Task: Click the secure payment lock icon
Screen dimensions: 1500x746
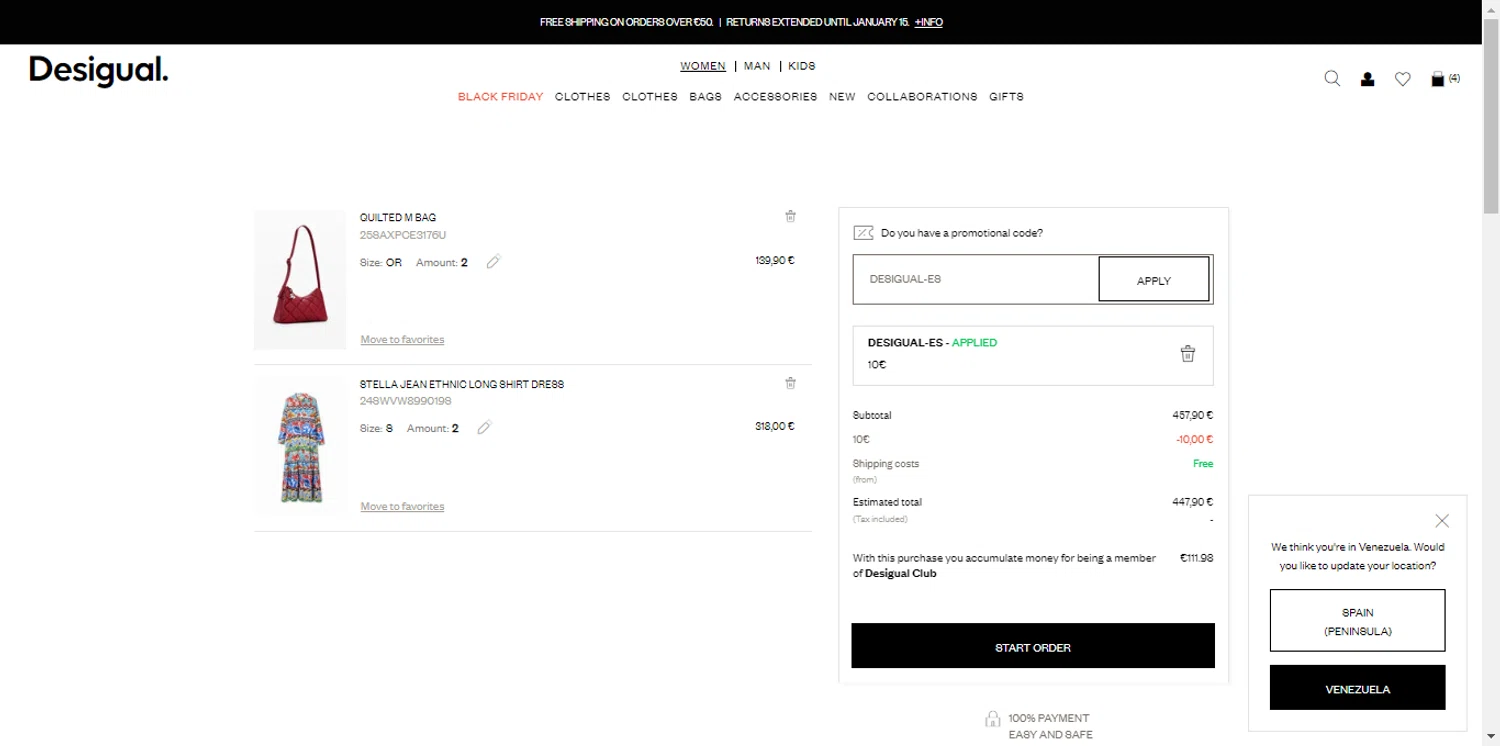Action: (992, 719)
